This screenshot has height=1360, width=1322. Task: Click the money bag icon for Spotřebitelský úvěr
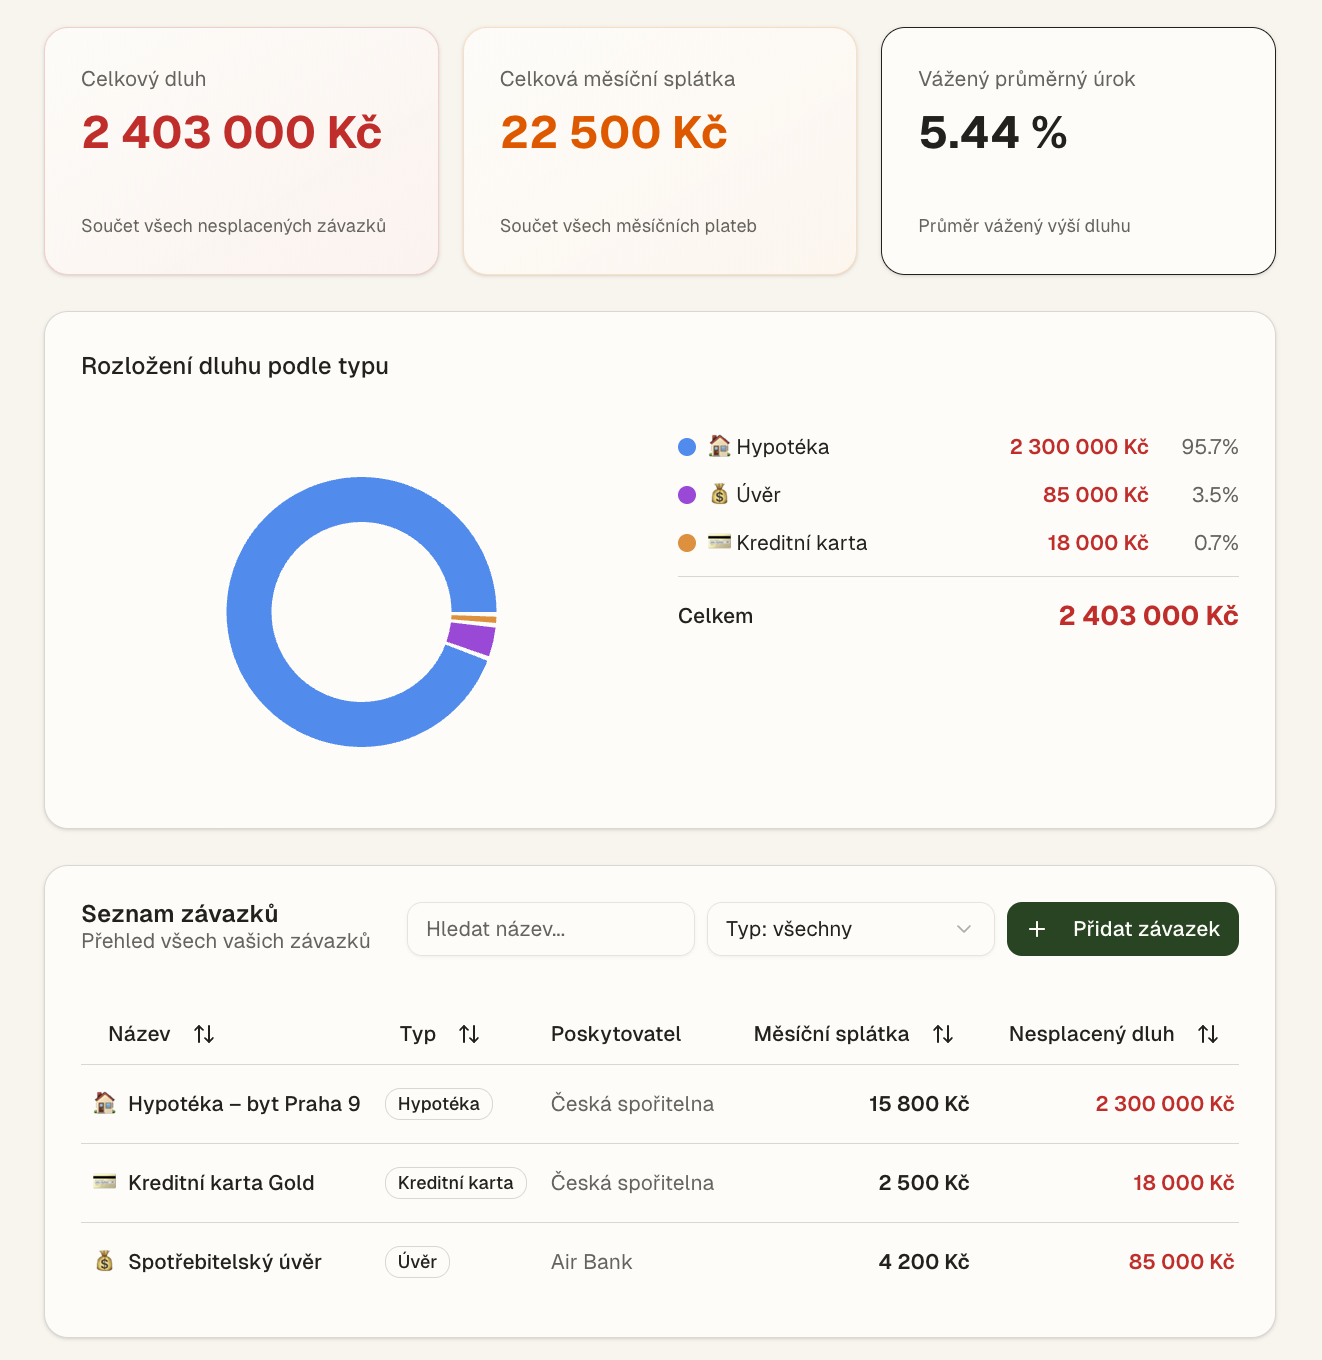pos(103,1261)
